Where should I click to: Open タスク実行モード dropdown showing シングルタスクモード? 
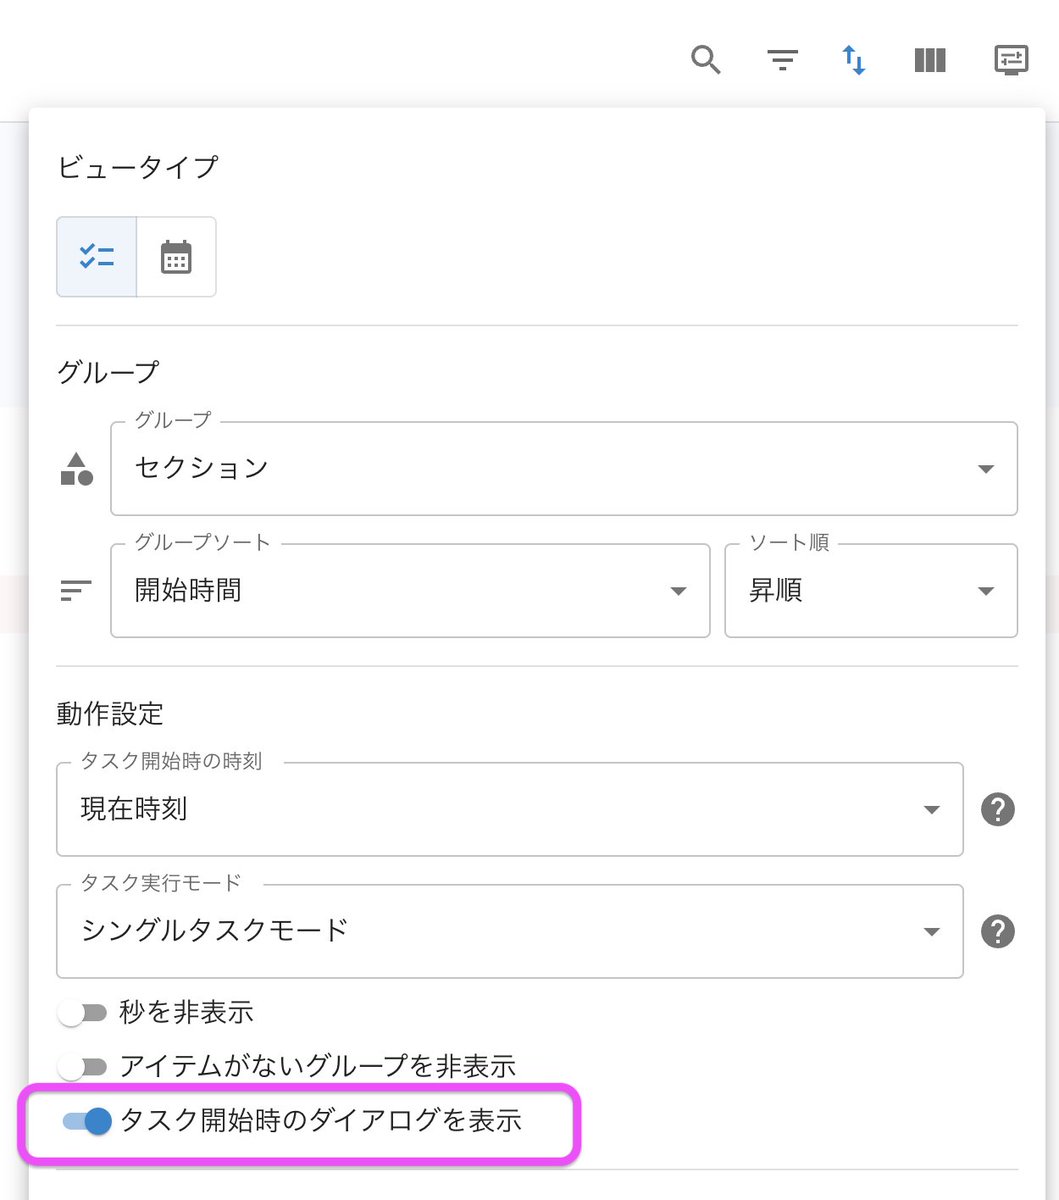510,931
